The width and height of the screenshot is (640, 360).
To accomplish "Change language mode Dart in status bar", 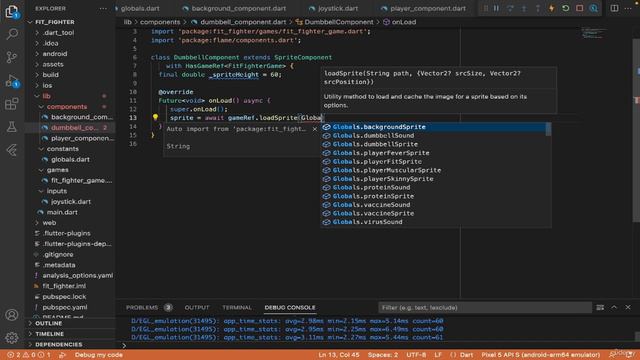I will coord(466,355).
